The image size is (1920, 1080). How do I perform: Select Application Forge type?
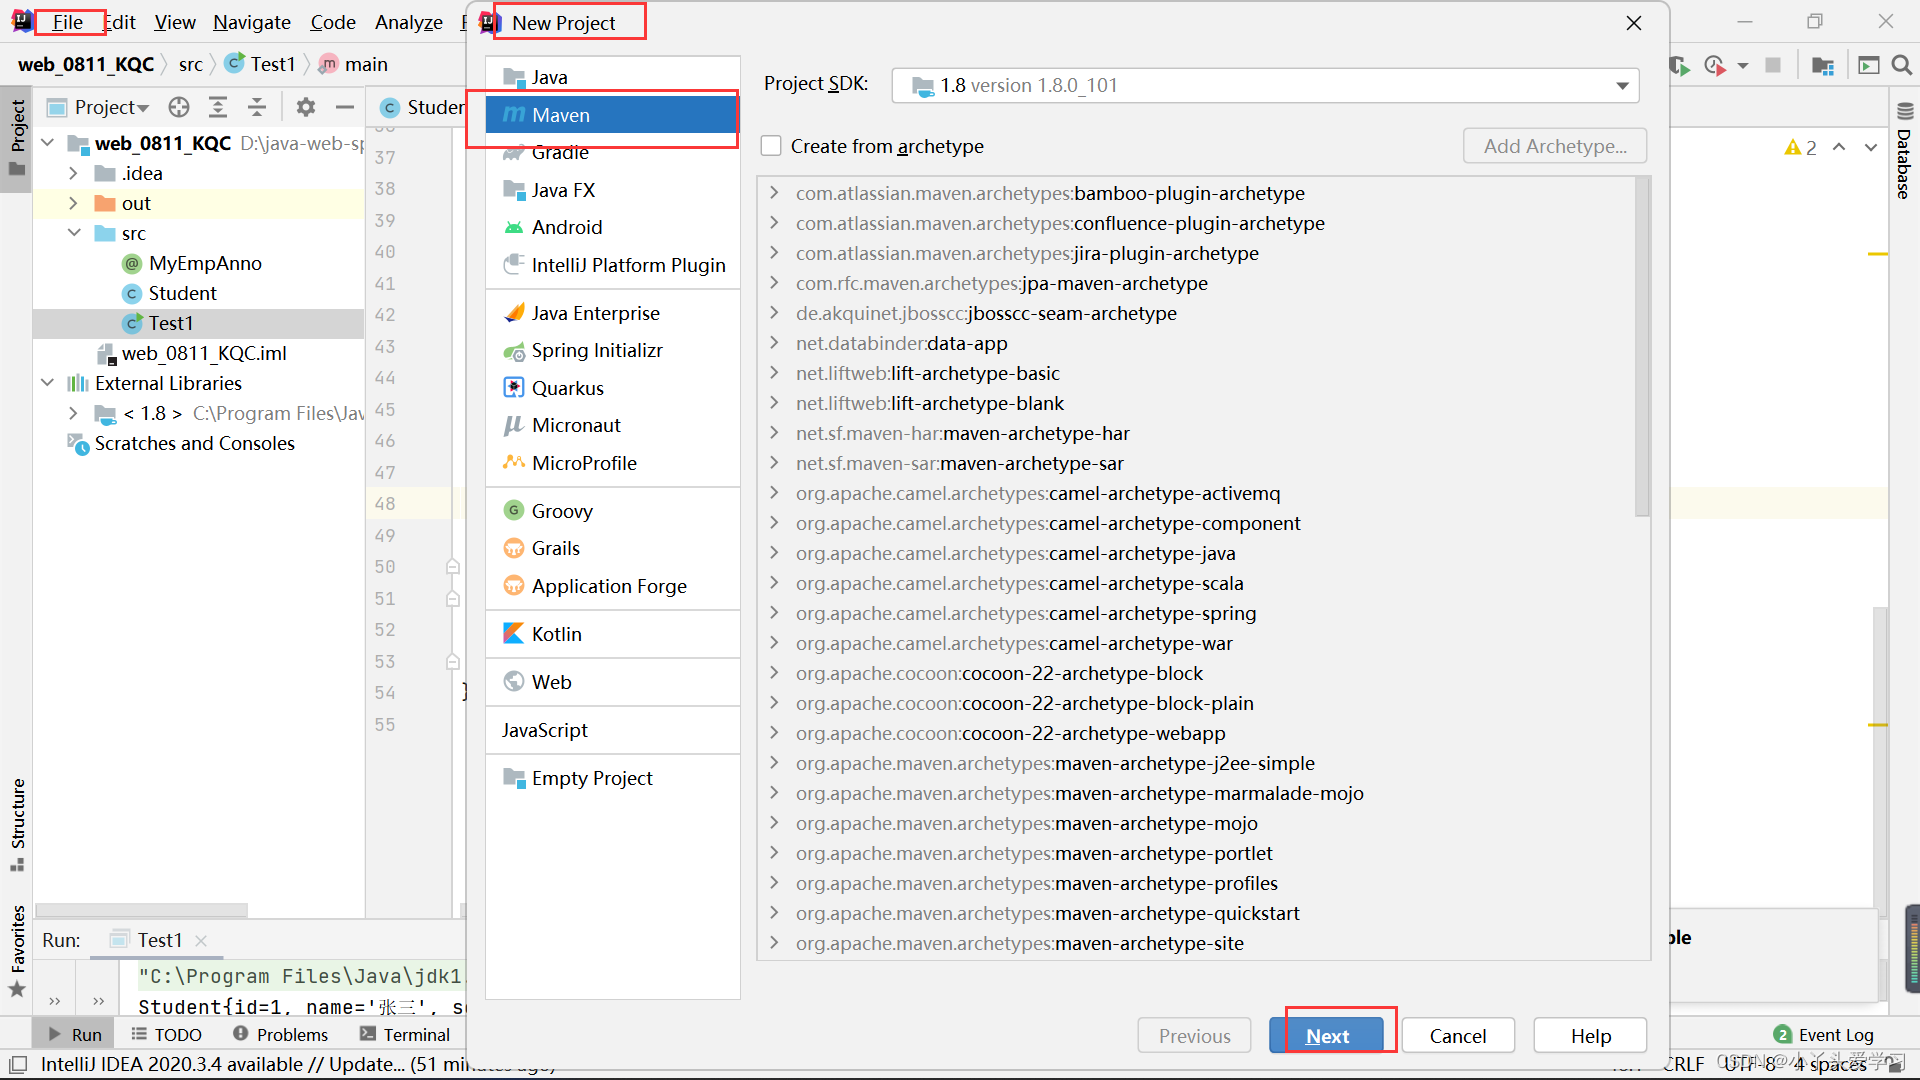click(612, 586)
